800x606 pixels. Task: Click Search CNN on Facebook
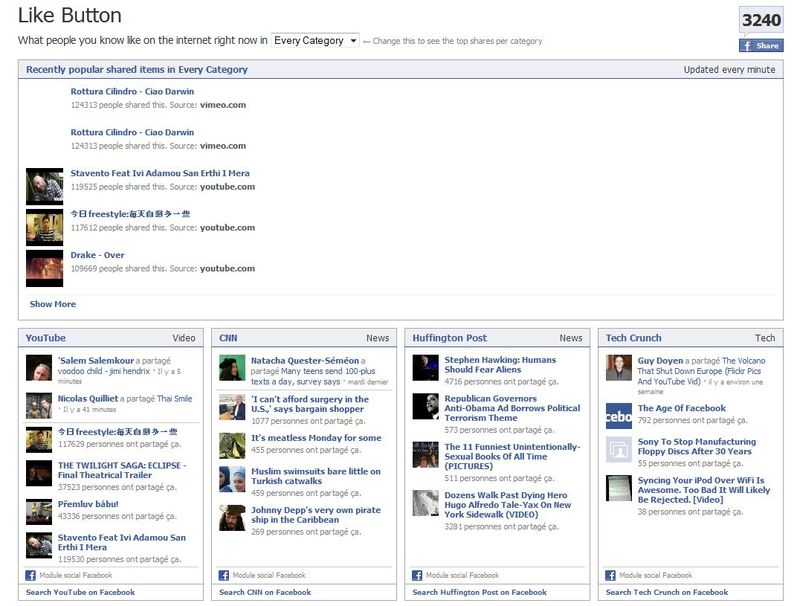[x=265, y=592]
